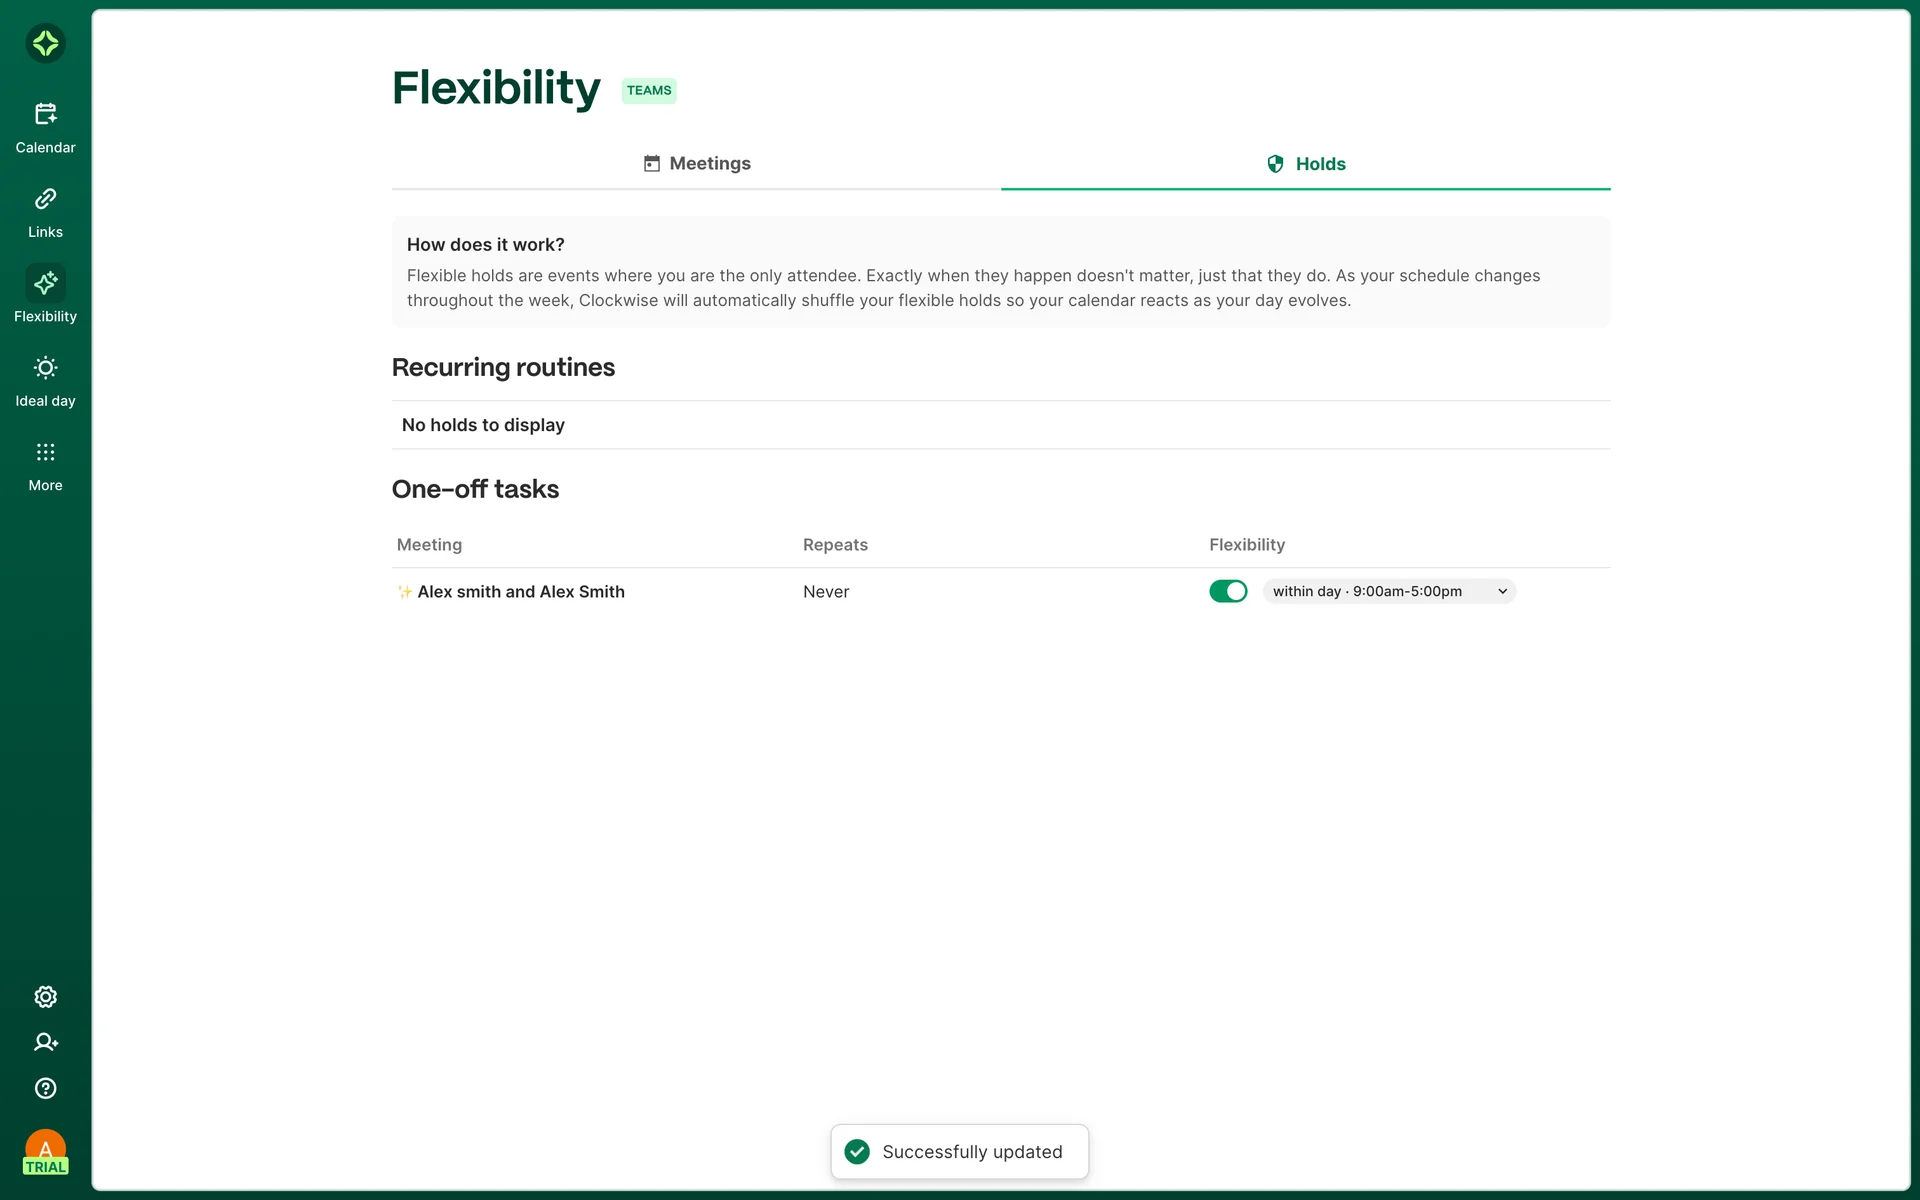
Task: Click the user avatar with TRIAL badge
Action: (x=45, y=1151)
